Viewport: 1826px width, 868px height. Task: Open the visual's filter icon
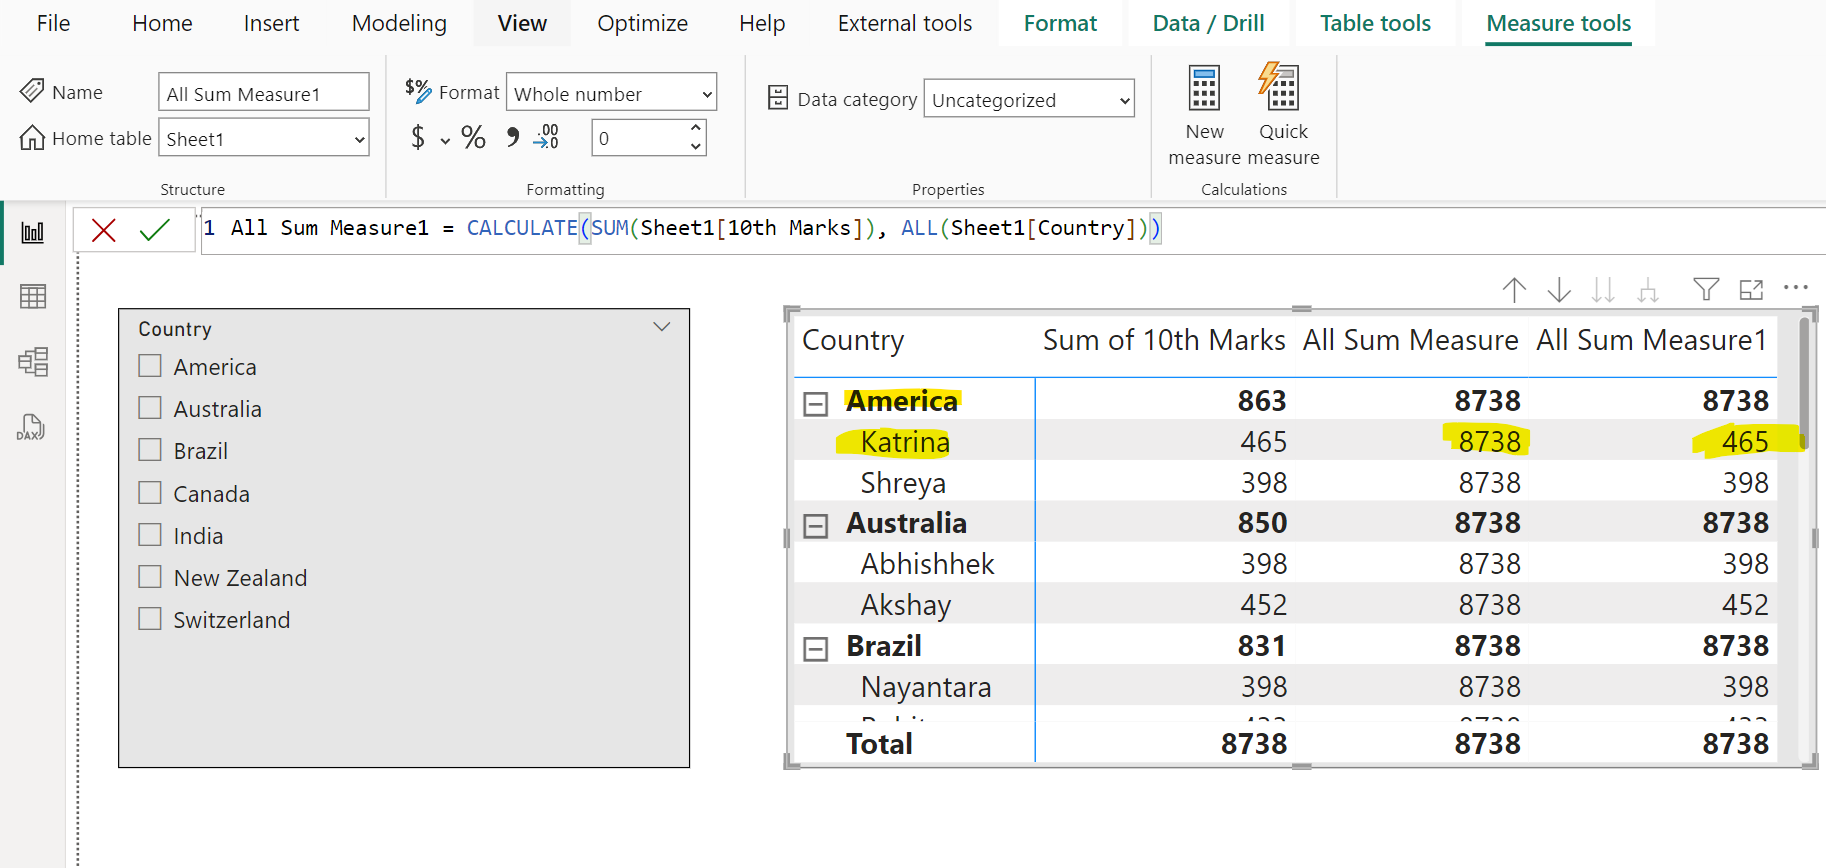click(1706, 290)
